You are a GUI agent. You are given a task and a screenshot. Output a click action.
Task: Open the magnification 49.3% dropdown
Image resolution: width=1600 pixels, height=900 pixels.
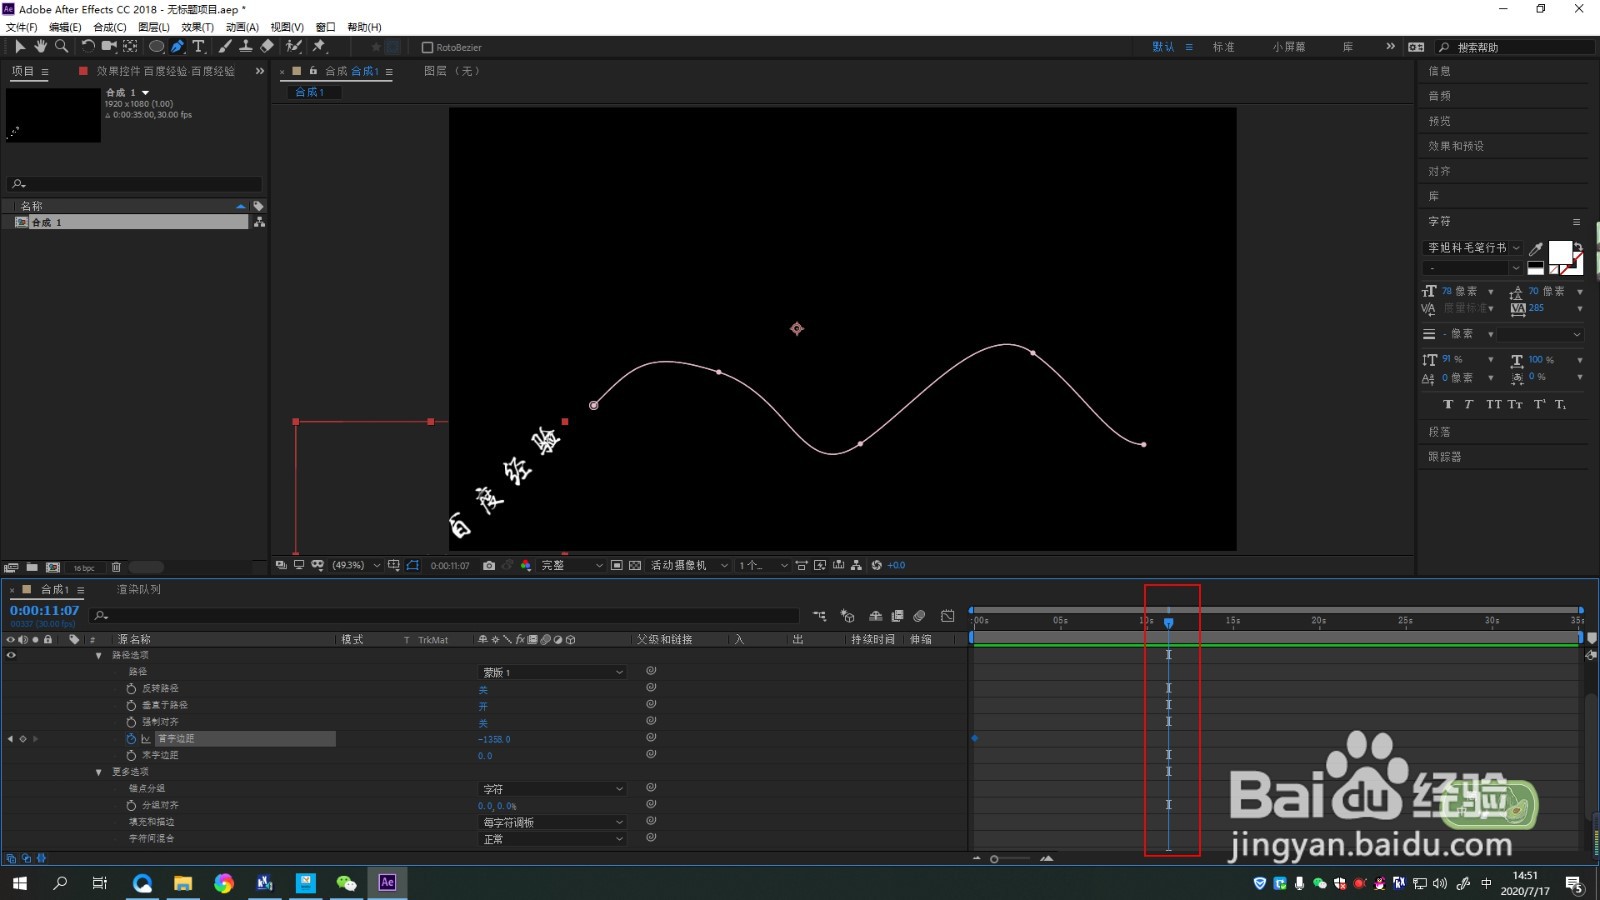click(x=356, y=565)
